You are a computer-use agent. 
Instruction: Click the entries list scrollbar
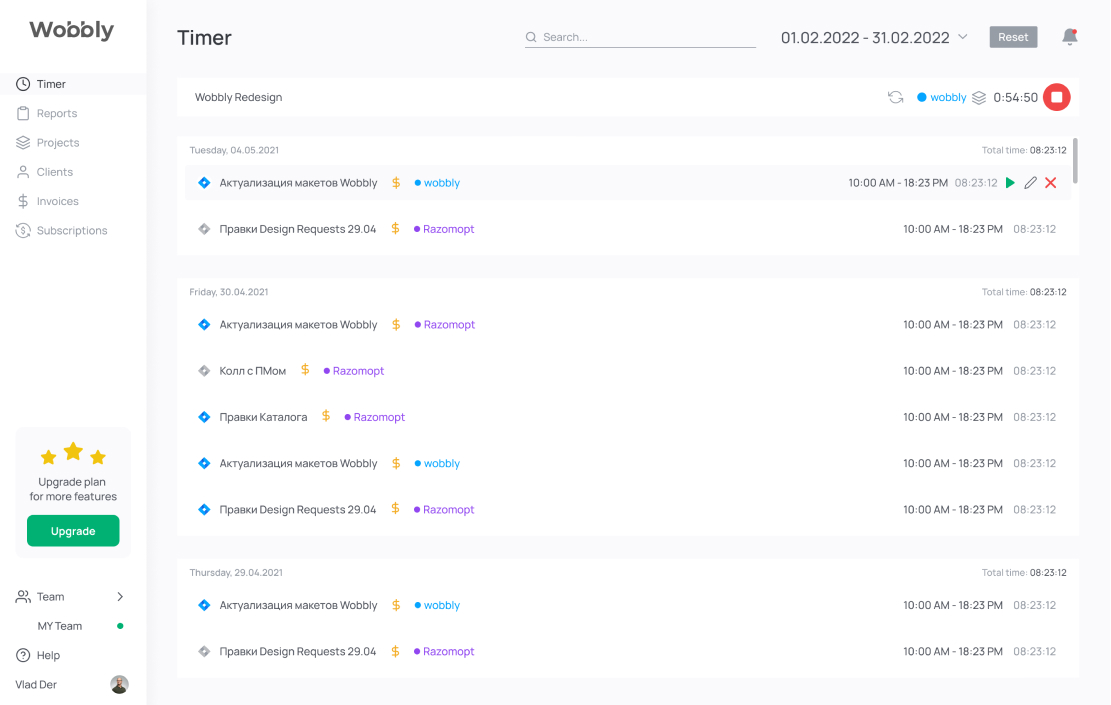pos(1075,161)
